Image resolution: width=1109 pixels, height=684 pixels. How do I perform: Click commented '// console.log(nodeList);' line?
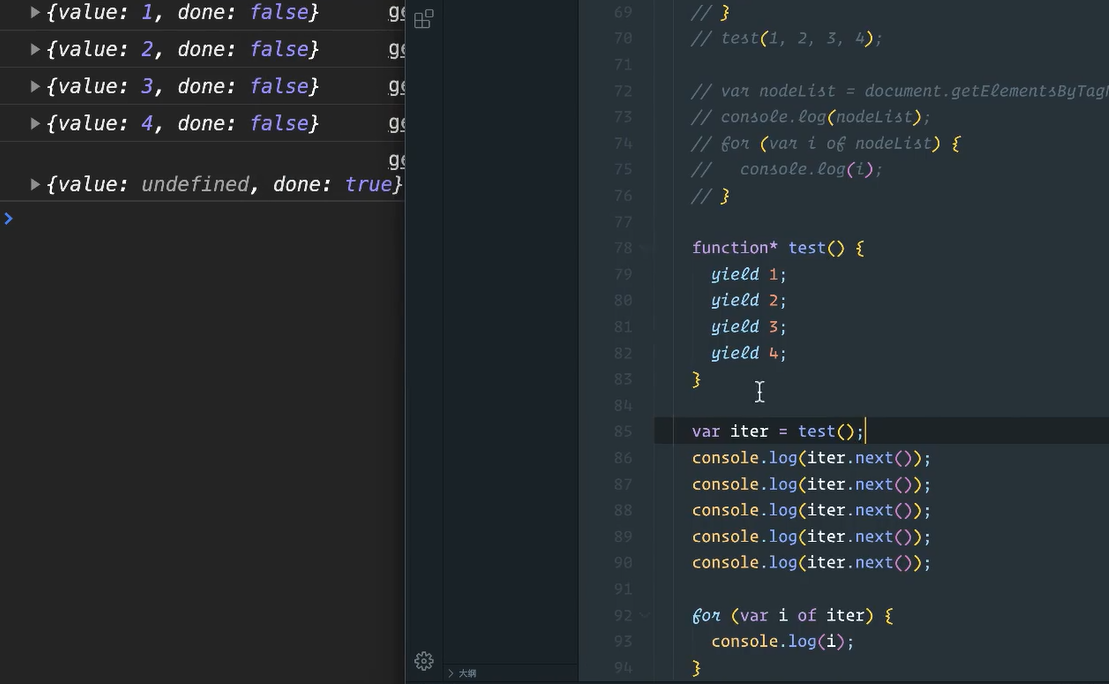click(811, 117)
